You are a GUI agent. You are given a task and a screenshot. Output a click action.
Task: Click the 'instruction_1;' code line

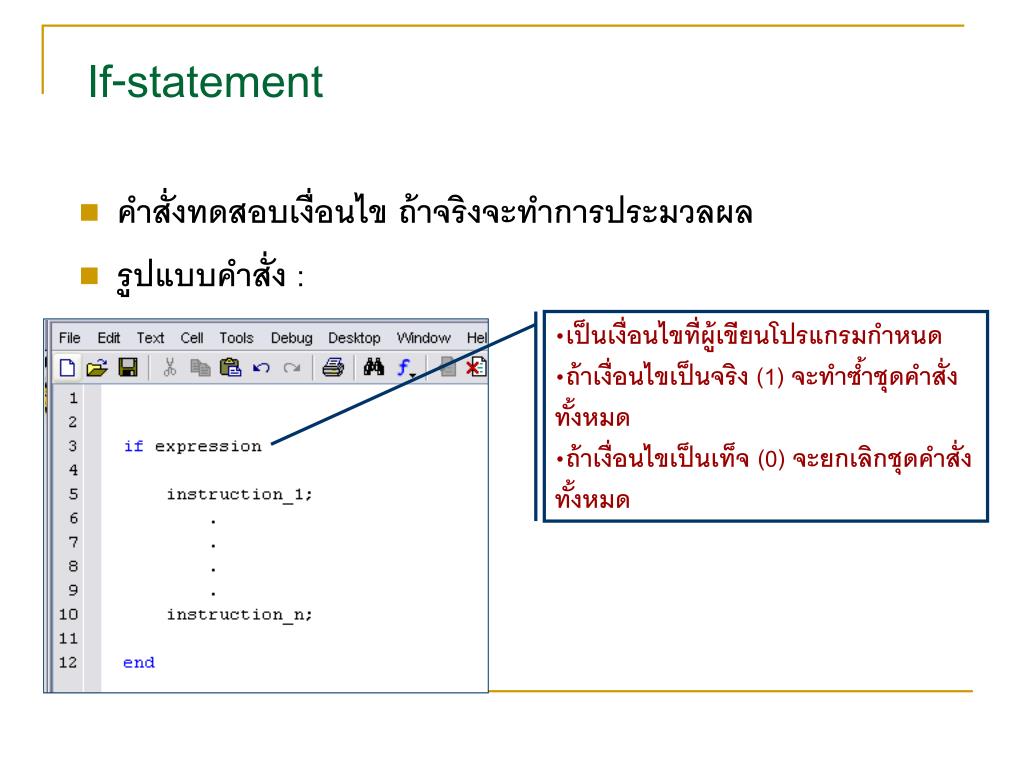point(239,494)
